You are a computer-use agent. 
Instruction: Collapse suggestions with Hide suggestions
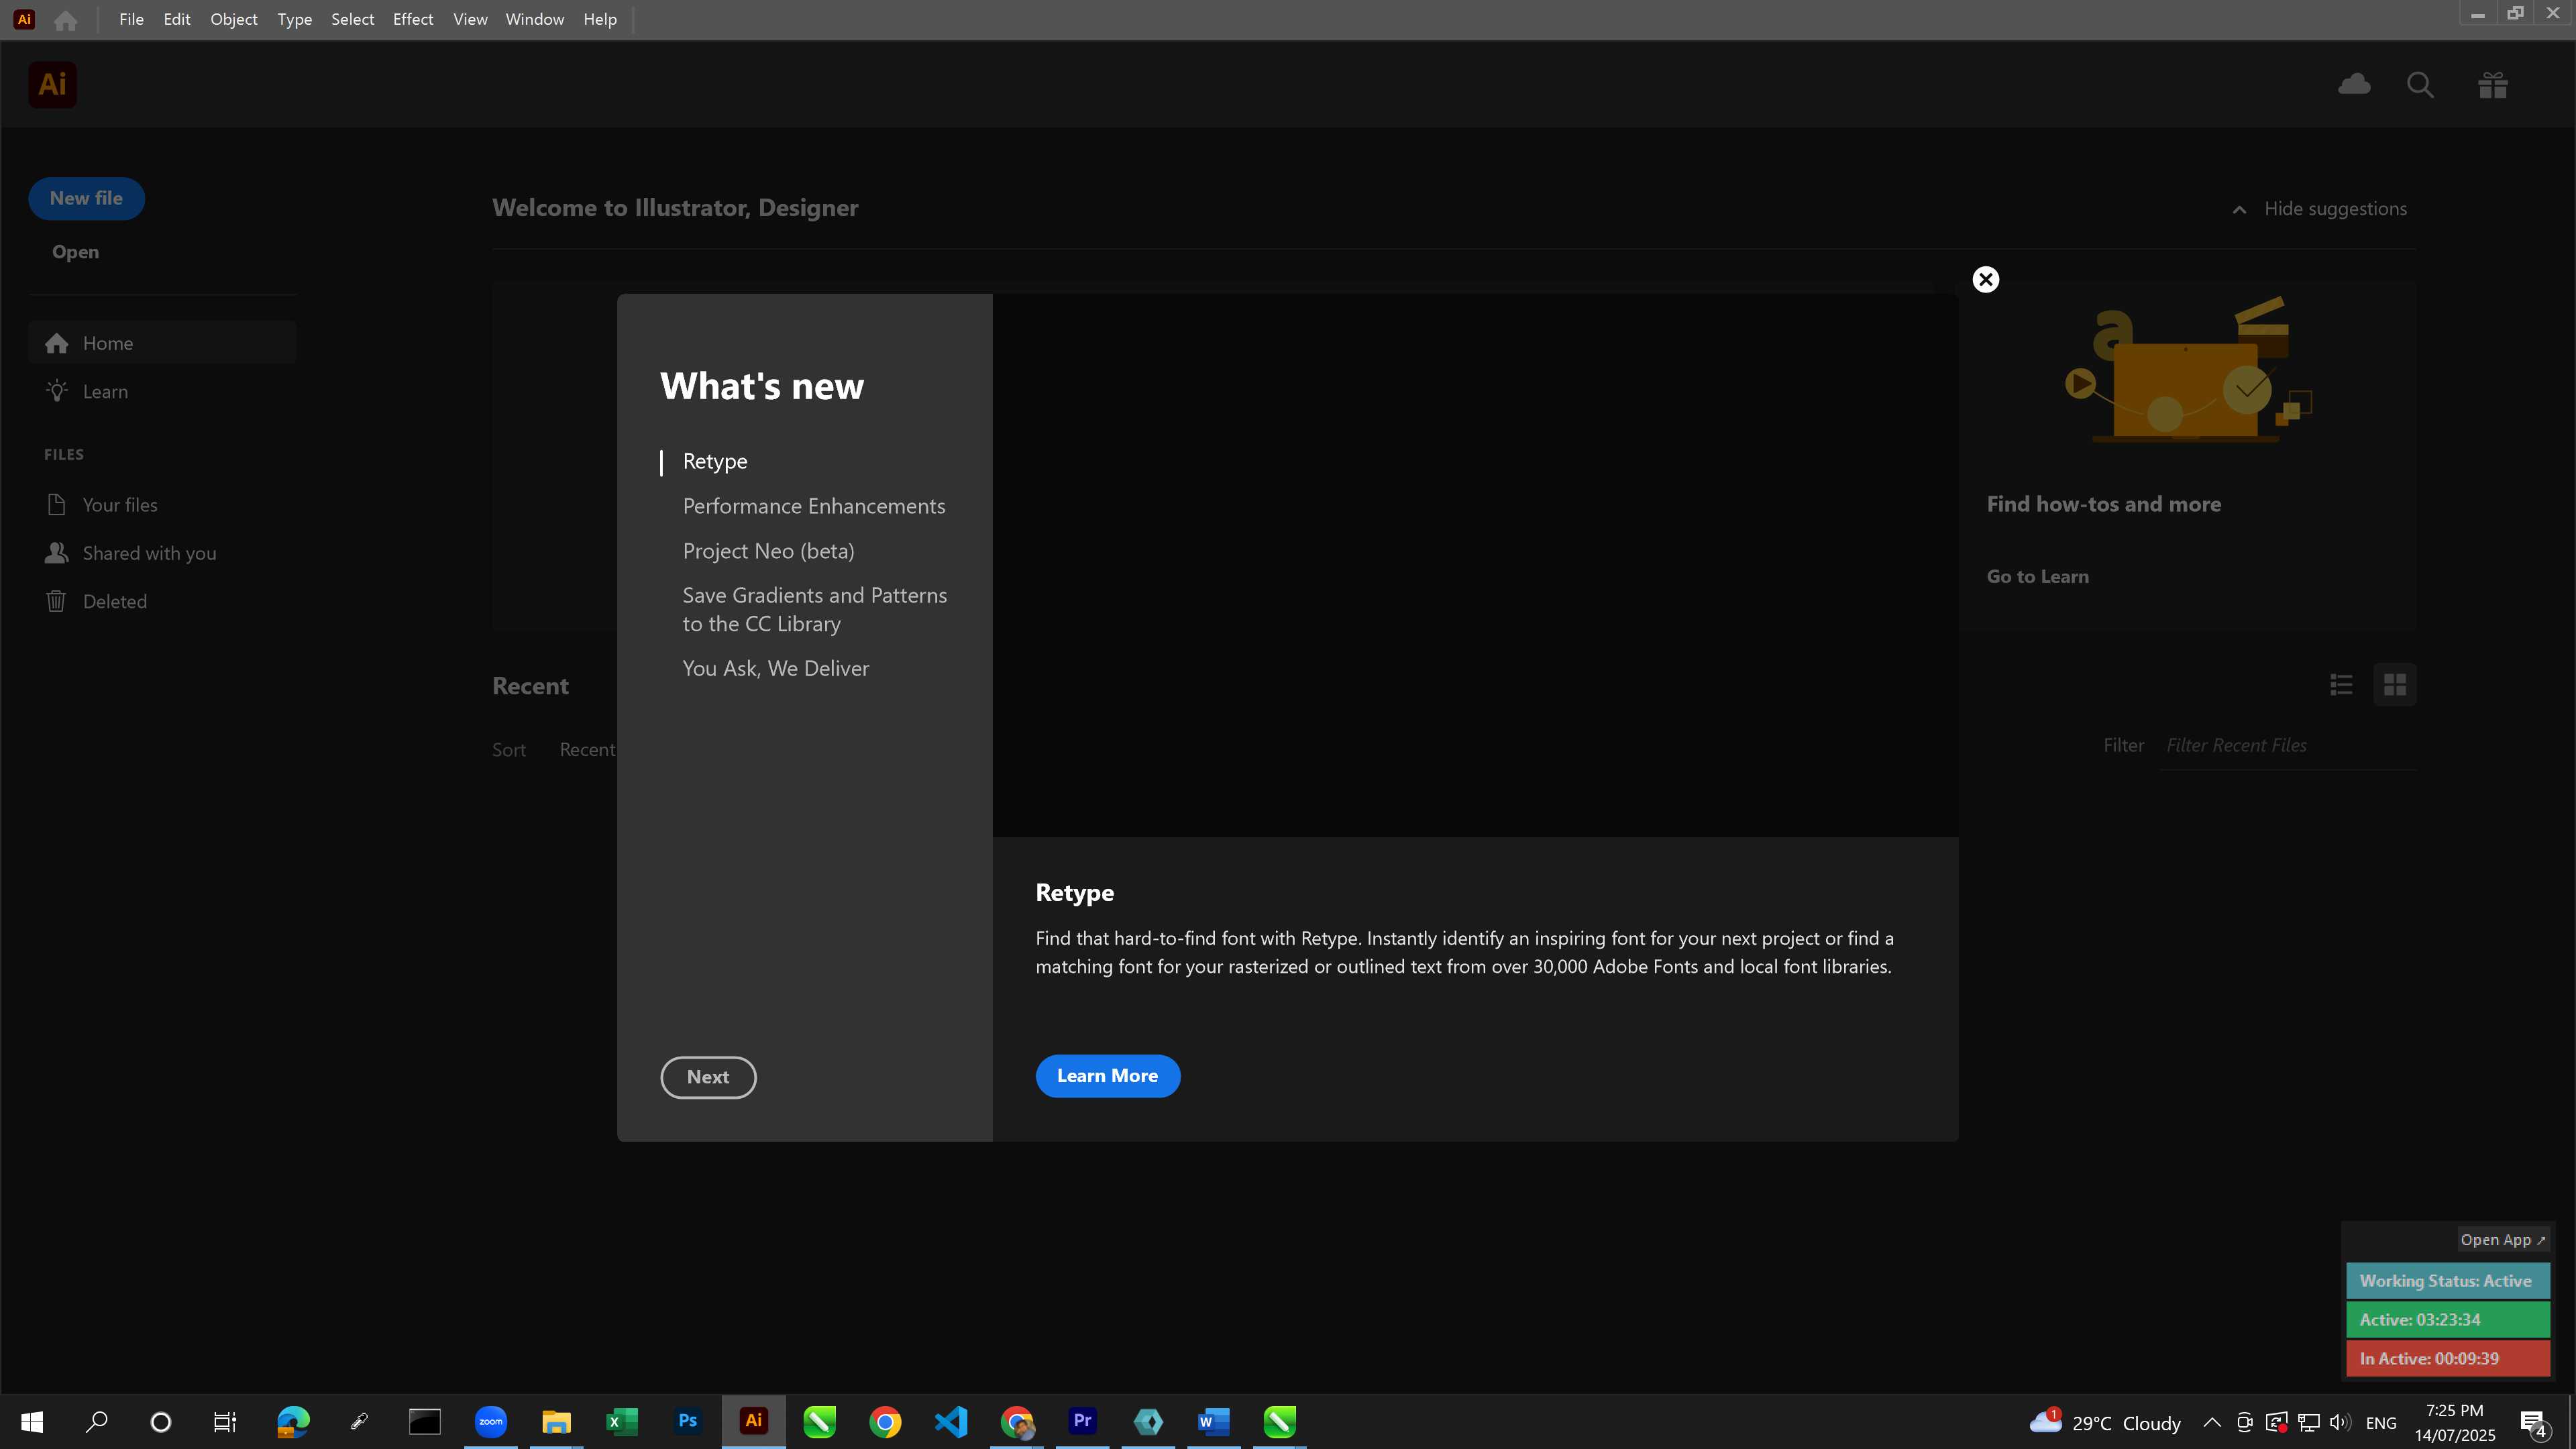[x=2319, y=209]
